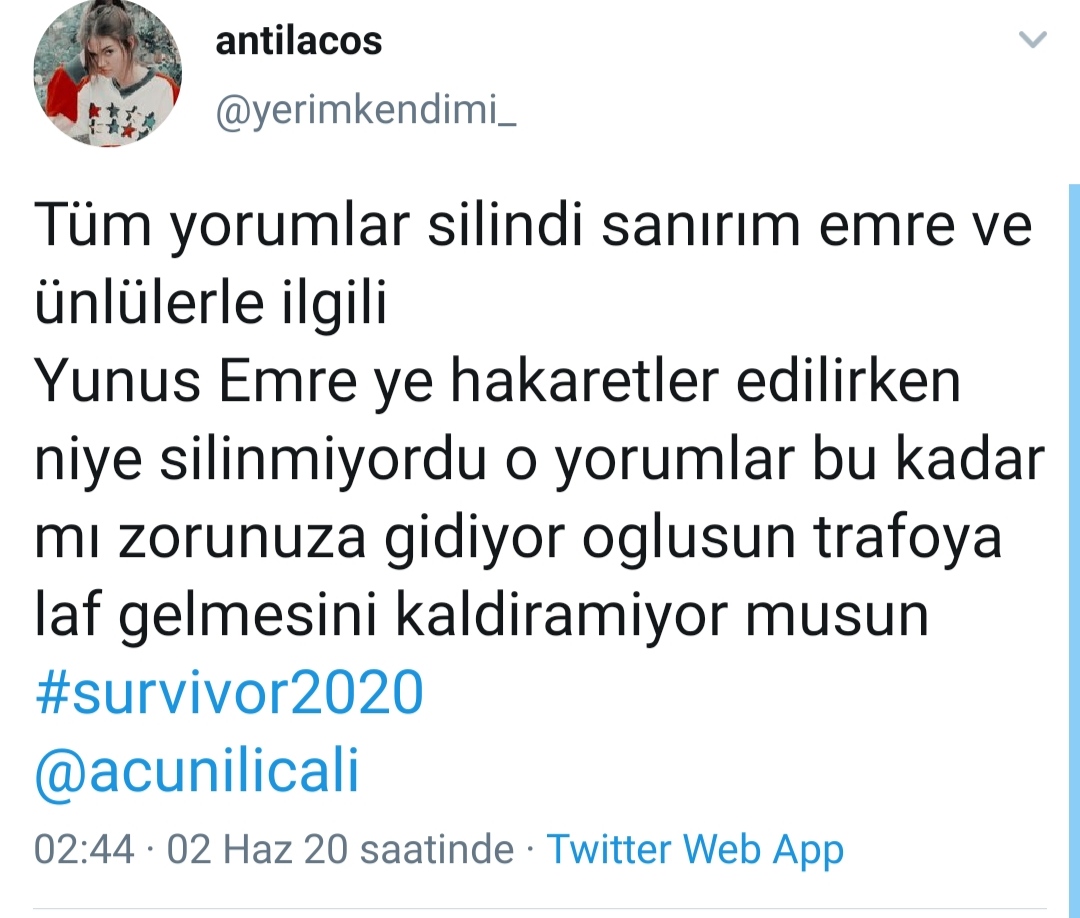This screenshot has height=918, width=1080.
Task: Click the Twitter Web App source link
Action: pos(695,849)
